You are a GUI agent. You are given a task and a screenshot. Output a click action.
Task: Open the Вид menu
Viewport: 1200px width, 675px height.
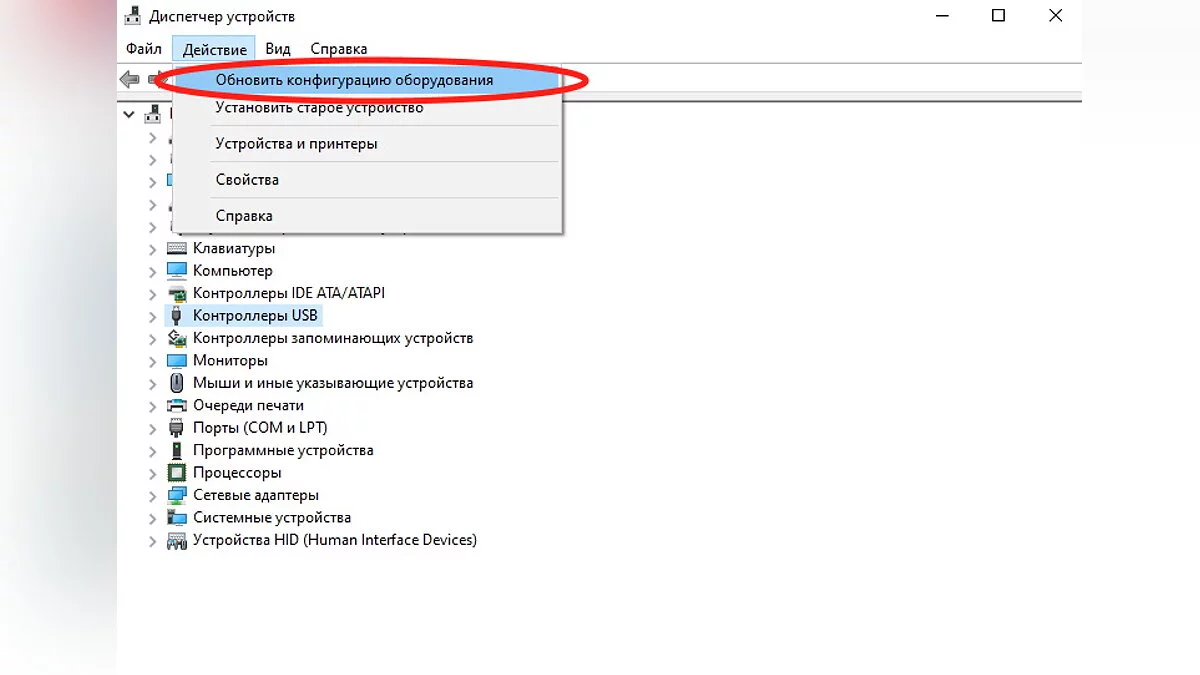pos(278,48)
